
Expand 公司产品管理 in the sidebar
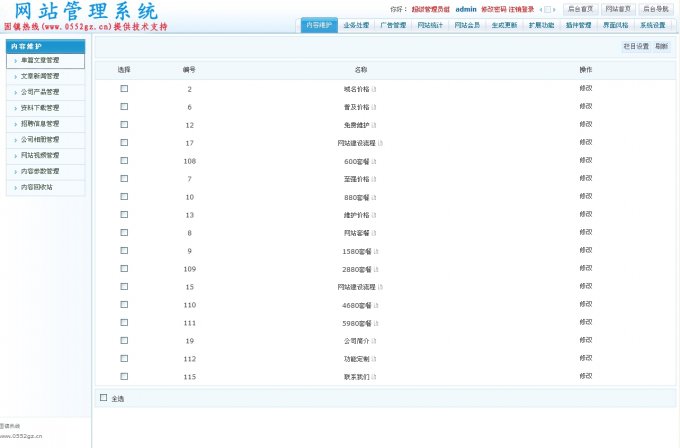[46, 92]
